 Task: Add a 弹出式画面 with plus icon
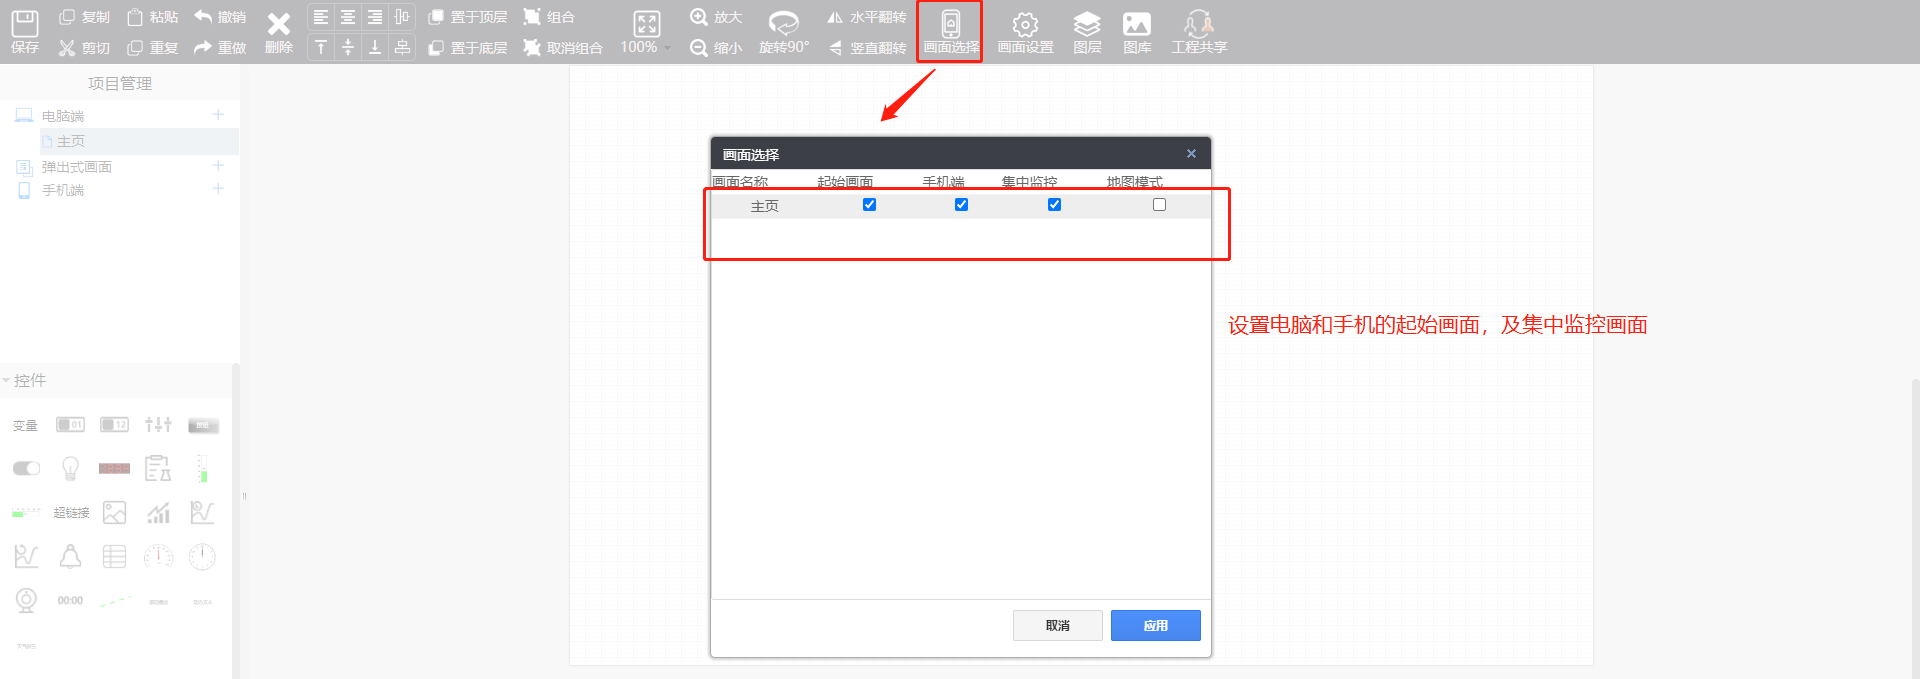tap(218, 165)
